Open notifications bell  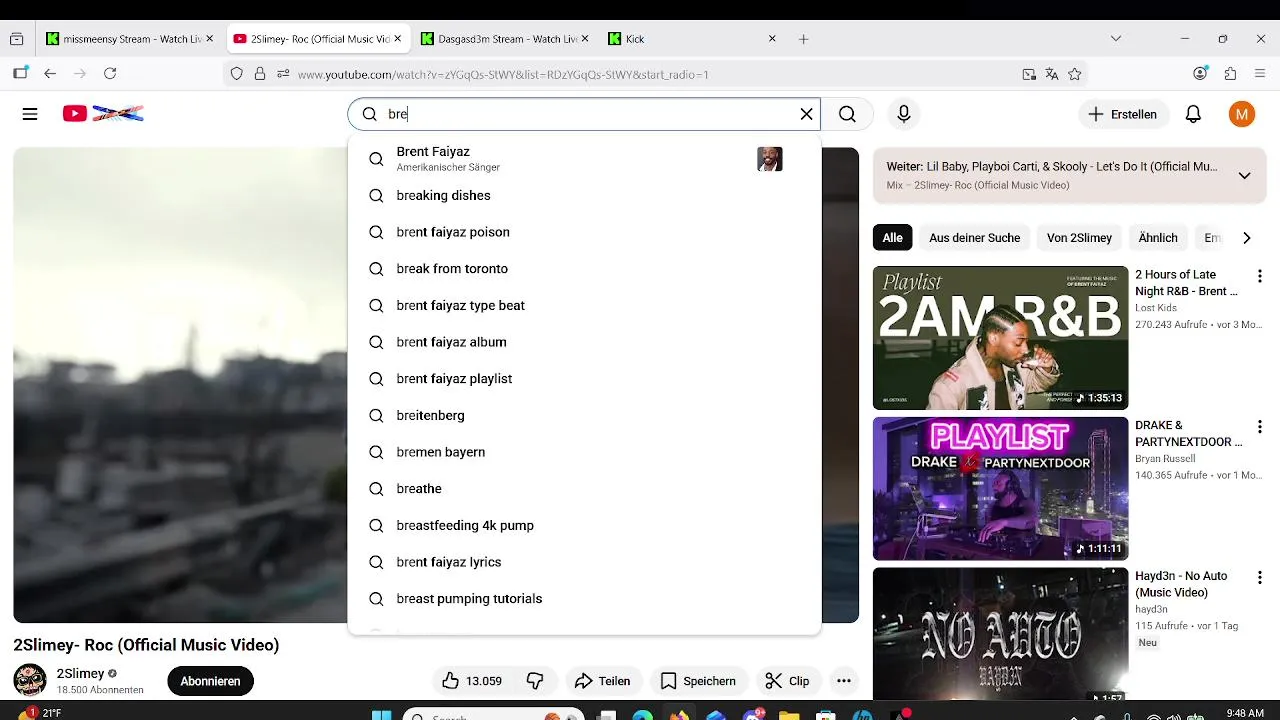tap(1193, 114)
